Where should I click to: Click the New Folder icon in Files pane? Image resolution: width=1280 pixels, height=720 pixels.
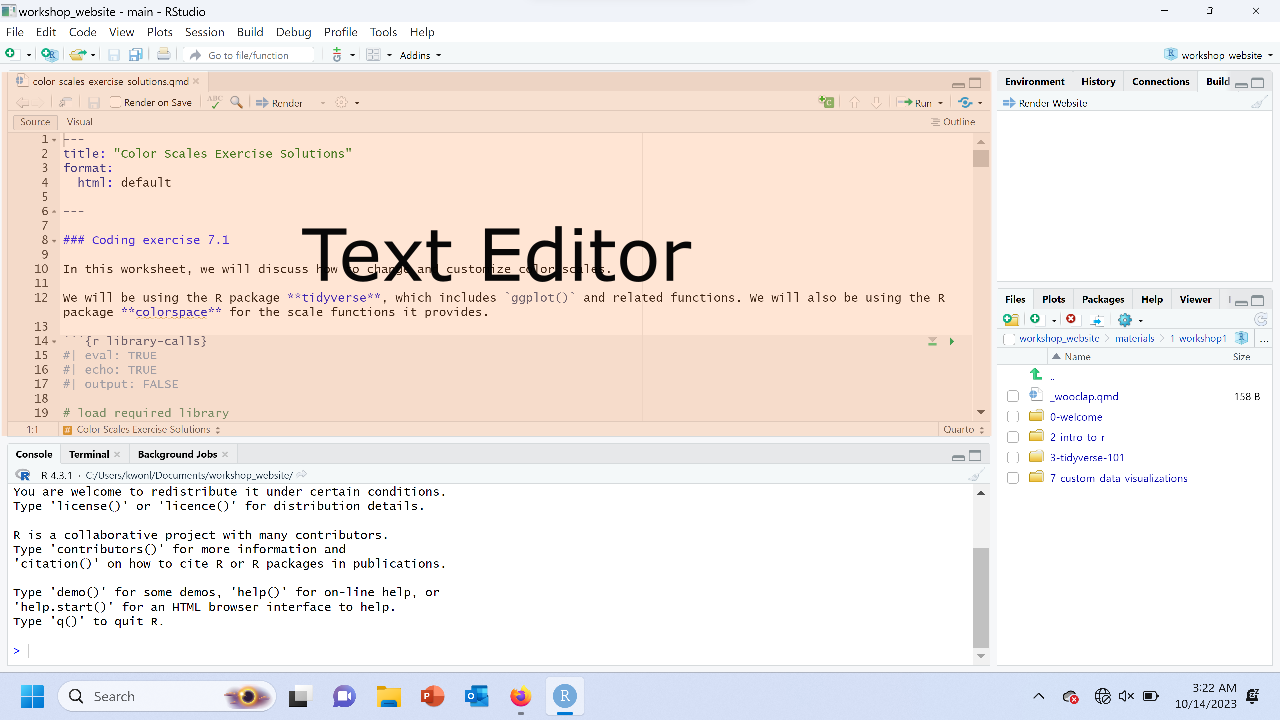tap(1011, 319)
